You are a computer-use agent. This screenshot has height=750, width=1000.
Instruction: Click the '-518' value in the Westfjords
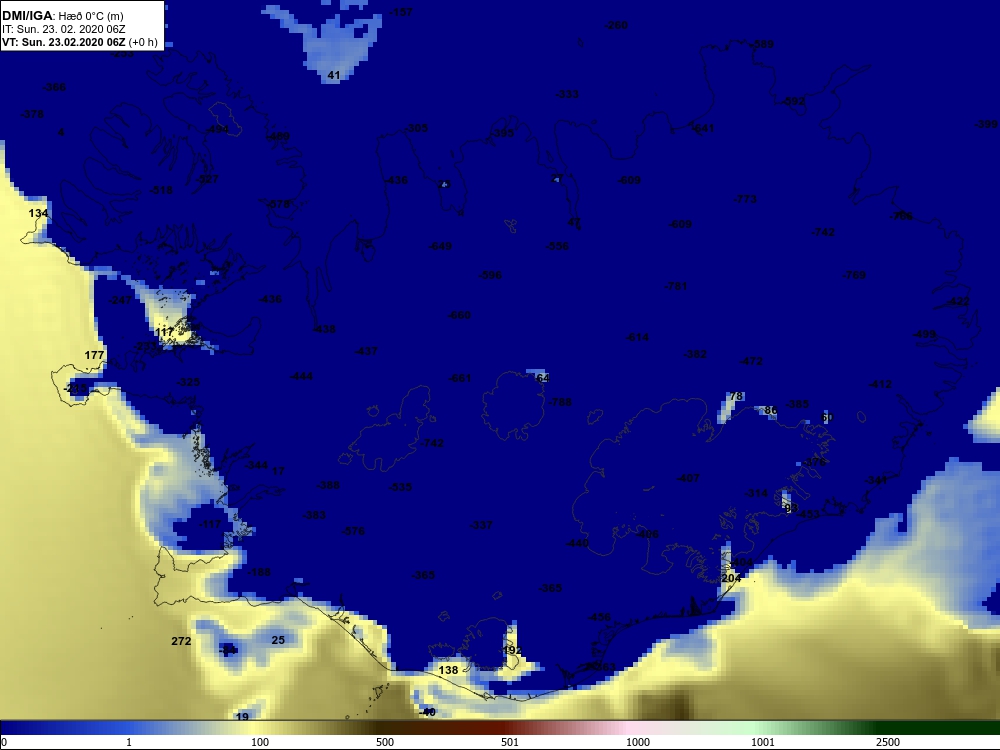(x=161, y=190)
